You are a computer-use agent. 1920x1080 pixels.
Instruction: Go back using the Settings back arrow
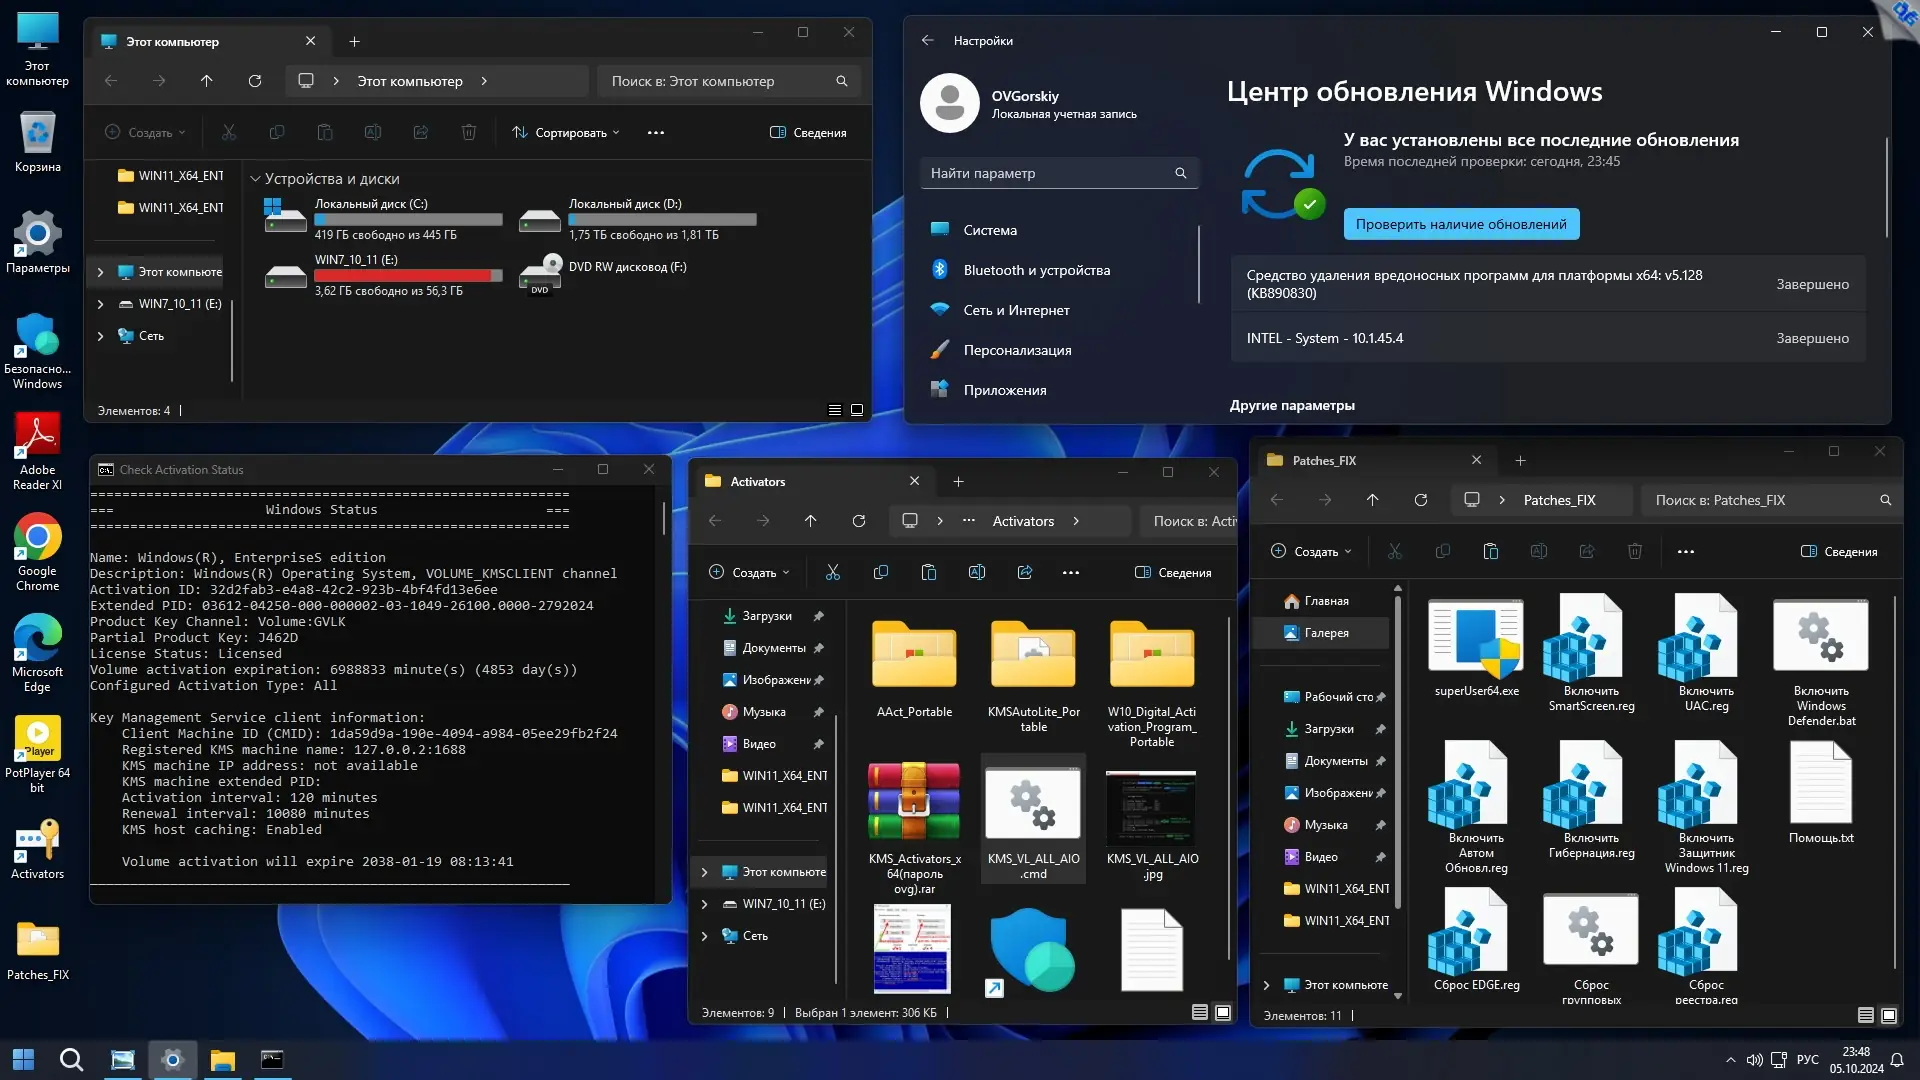point(927,40)
